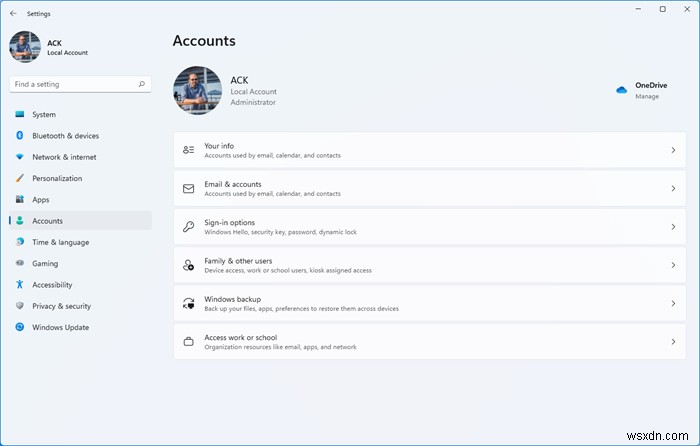Click the Gaming controller icon
The image size is (700, 446).
point(20,263)
